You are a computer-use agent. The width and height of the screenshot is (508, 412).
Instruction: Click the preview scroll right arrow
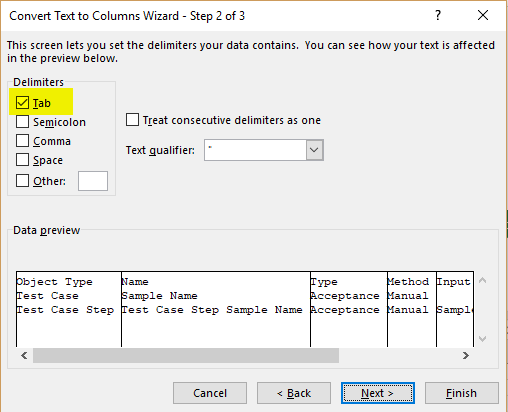pos(466,355)
